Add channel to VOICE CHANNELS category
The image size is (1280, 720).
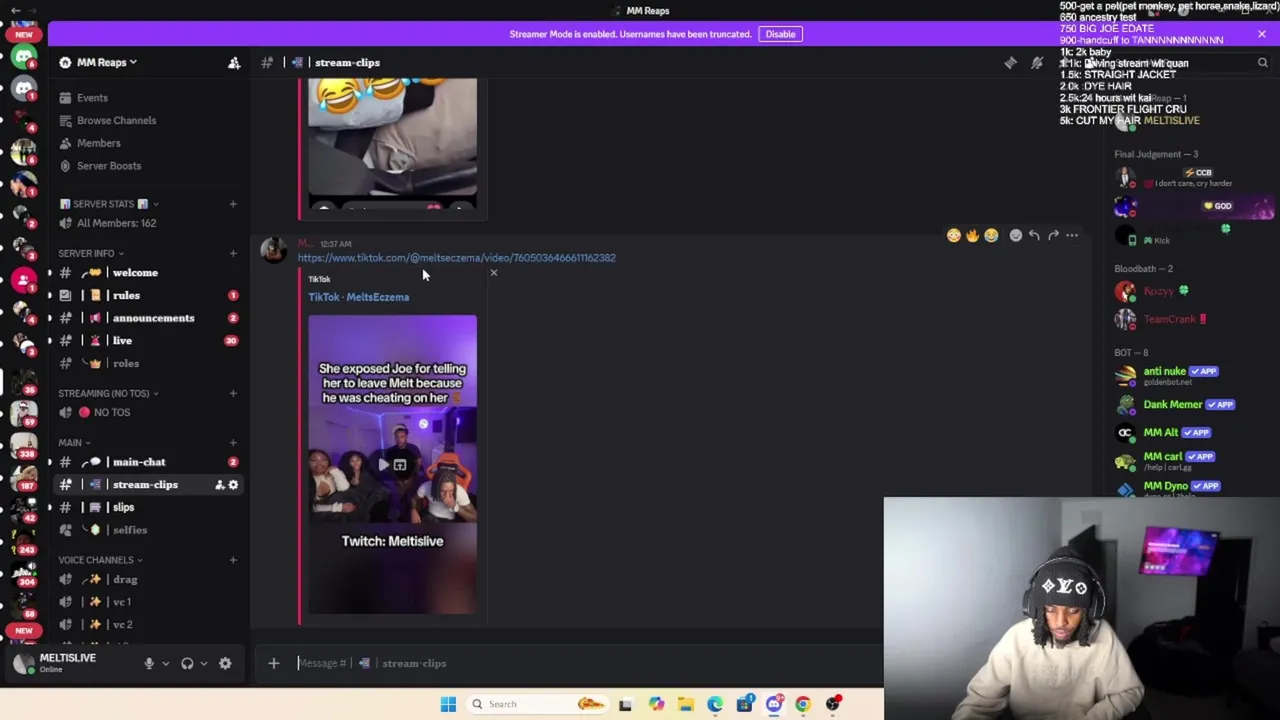[x=233, y=560]
